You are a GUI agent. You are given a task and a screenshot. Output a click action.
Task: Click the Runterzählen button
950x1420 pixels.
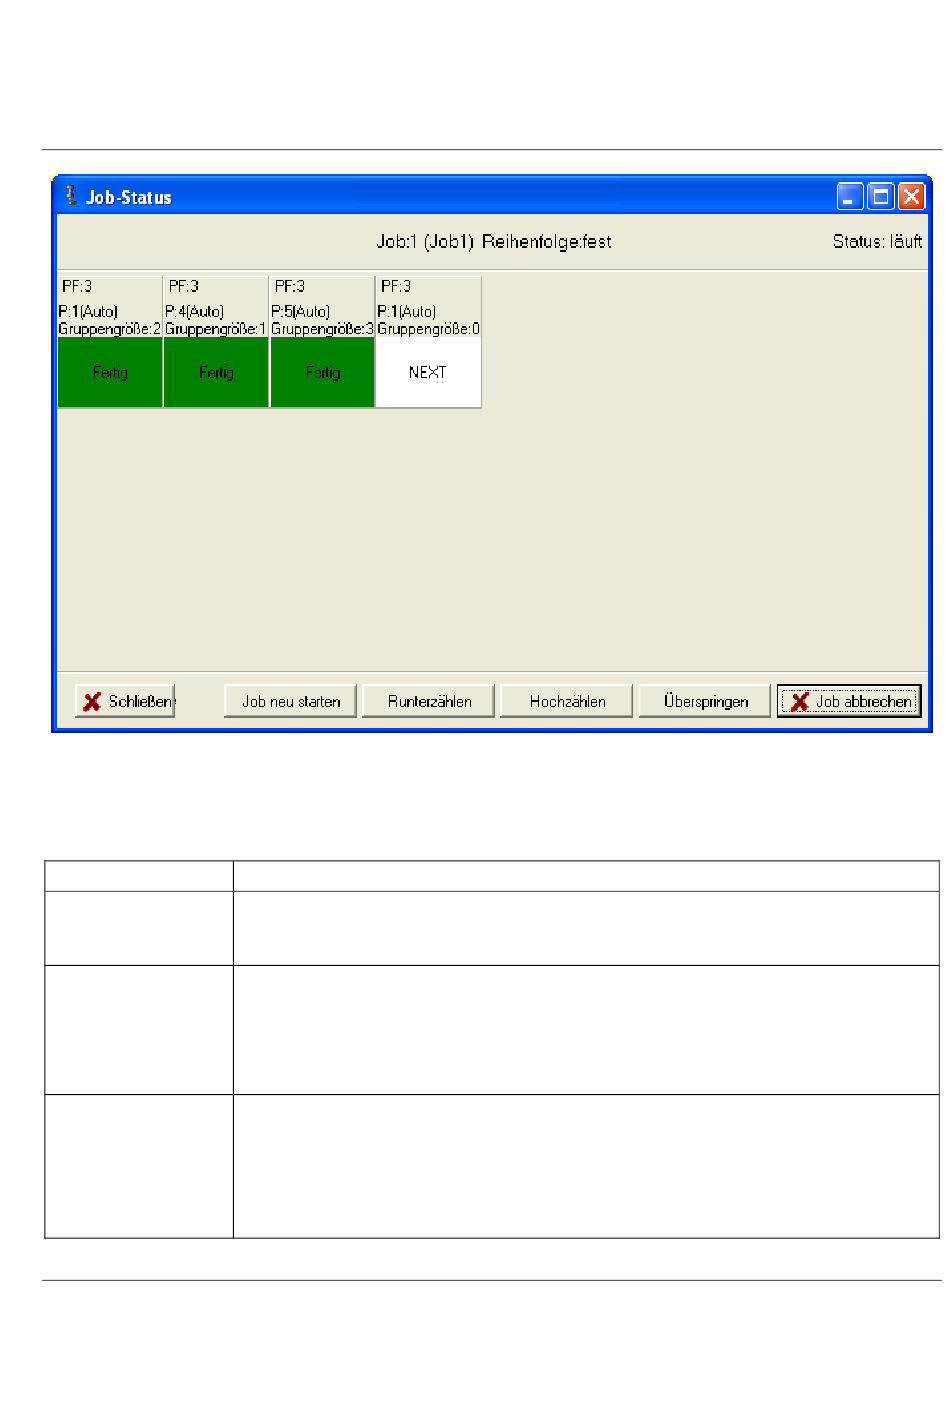(x=429, y=702)
